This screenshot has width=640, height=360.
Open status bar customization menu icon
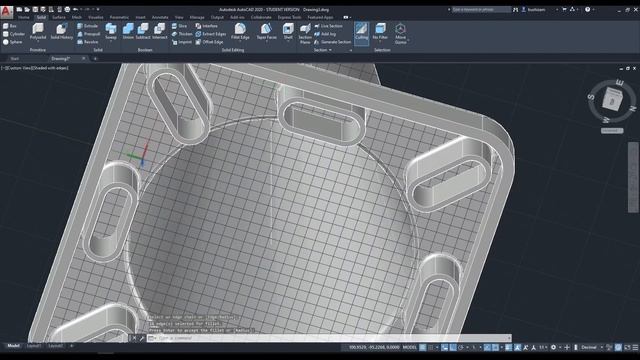pos(635,347)
